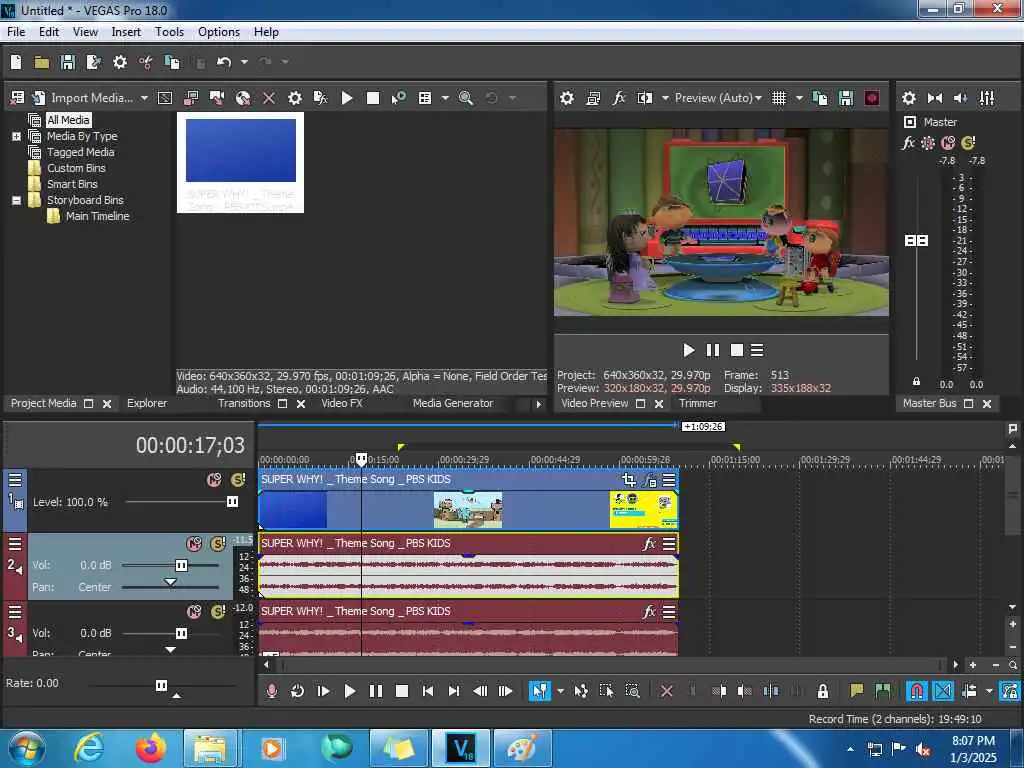The height and width of the screenshot is (768, 1024).
Task: Open Media Properties gear in Project Media
Action: pyautogui.click(x=295, y=98)
